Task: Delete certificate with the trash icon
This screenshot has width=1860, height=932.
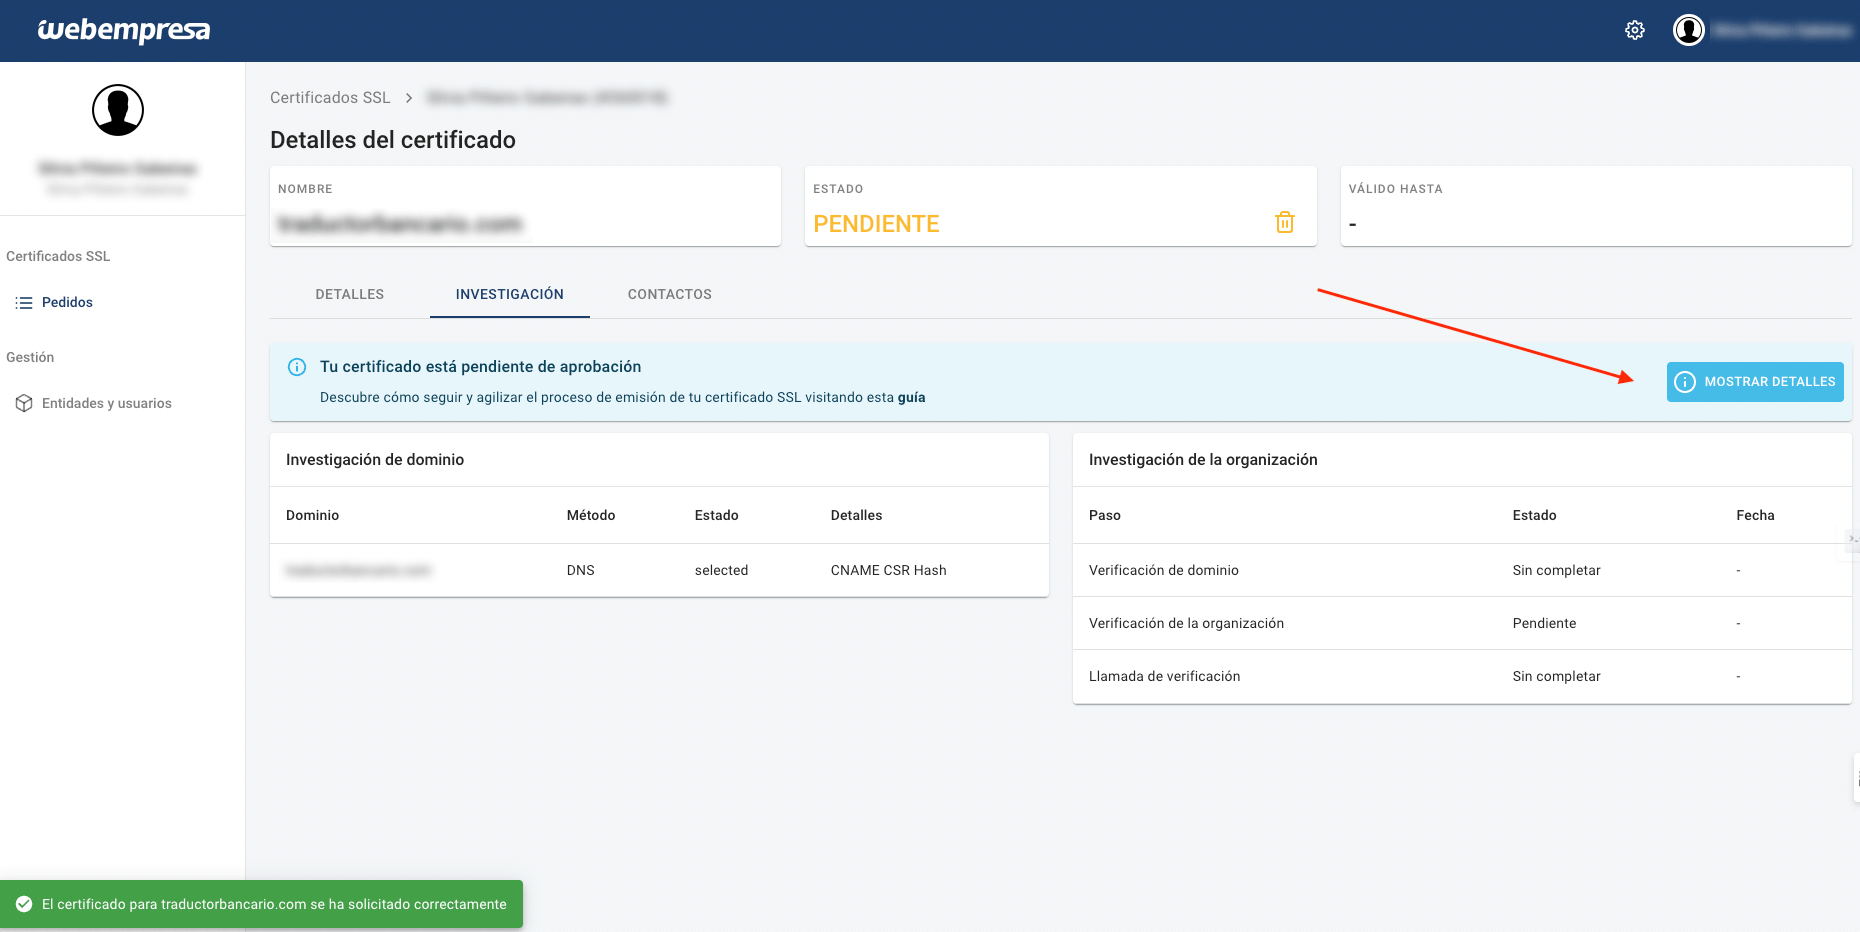Action: click(x=1285, y=223)
